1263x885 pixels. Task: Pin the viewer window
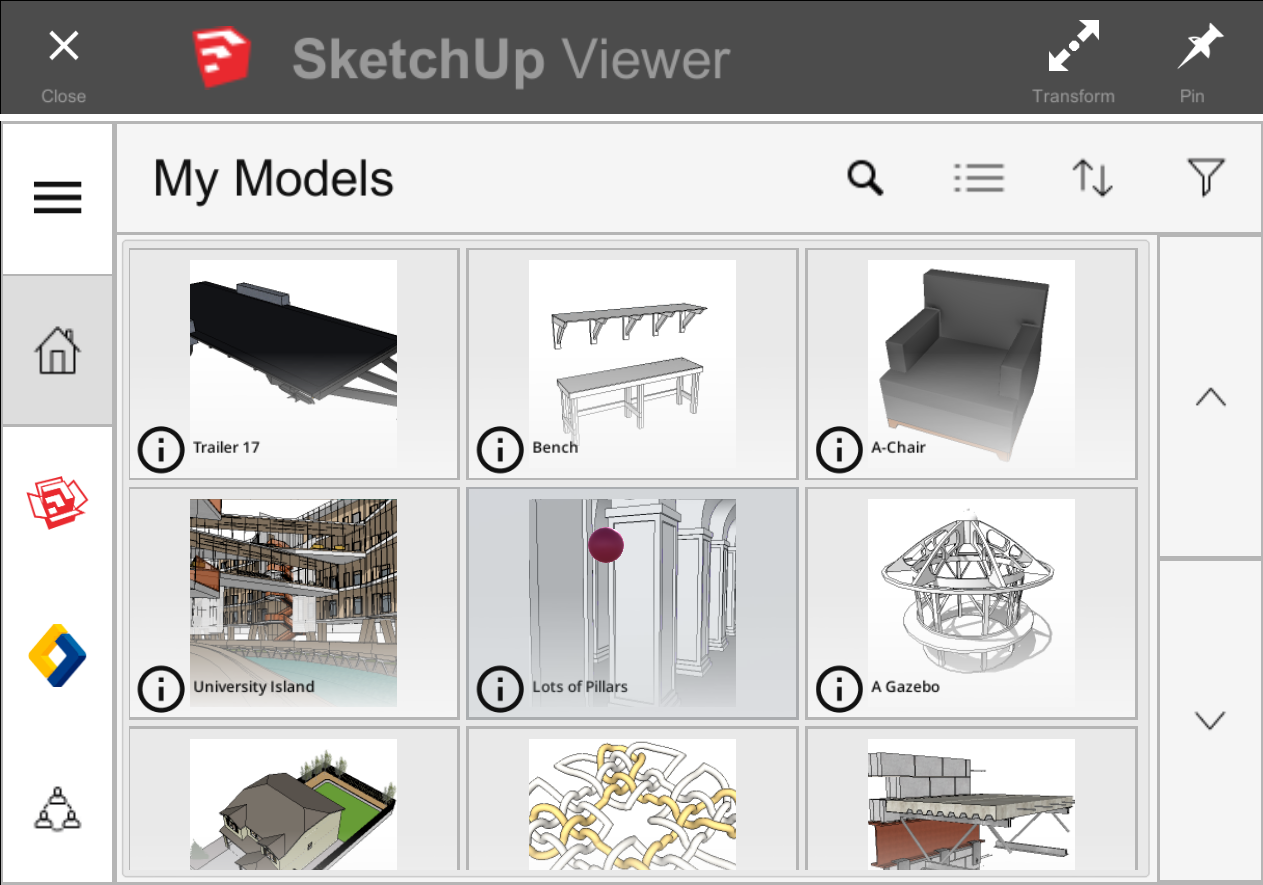pyautogui.click(x=1198, y=61)
